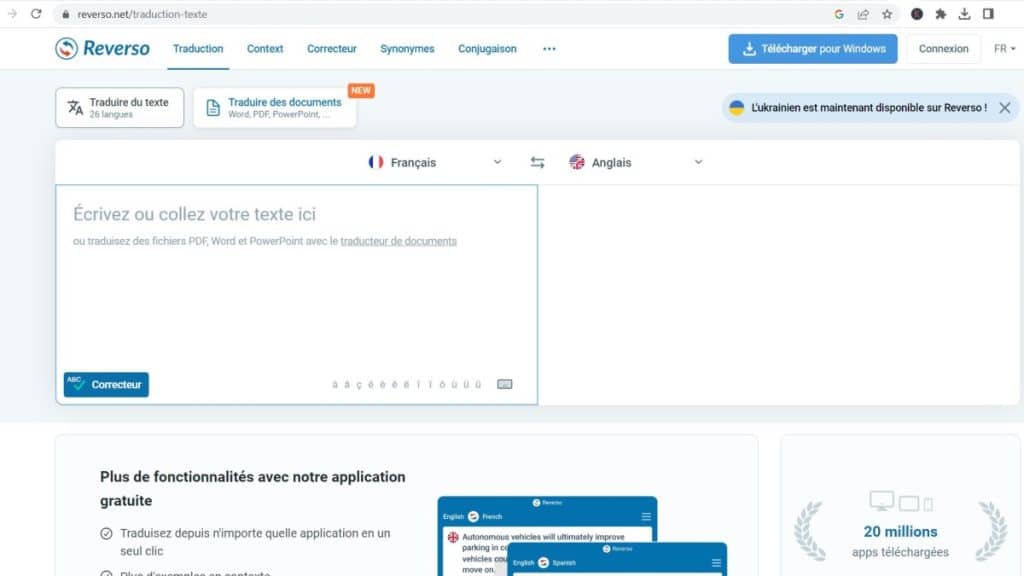Reload the page in browser
This screenshot has width=1024, height=576.
click(36, 14)
